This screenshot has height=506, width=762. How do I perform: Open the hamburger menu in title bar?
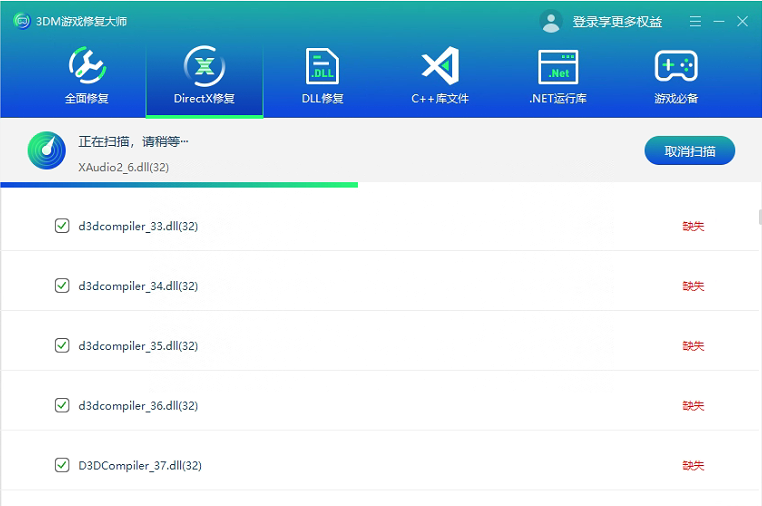695,21
